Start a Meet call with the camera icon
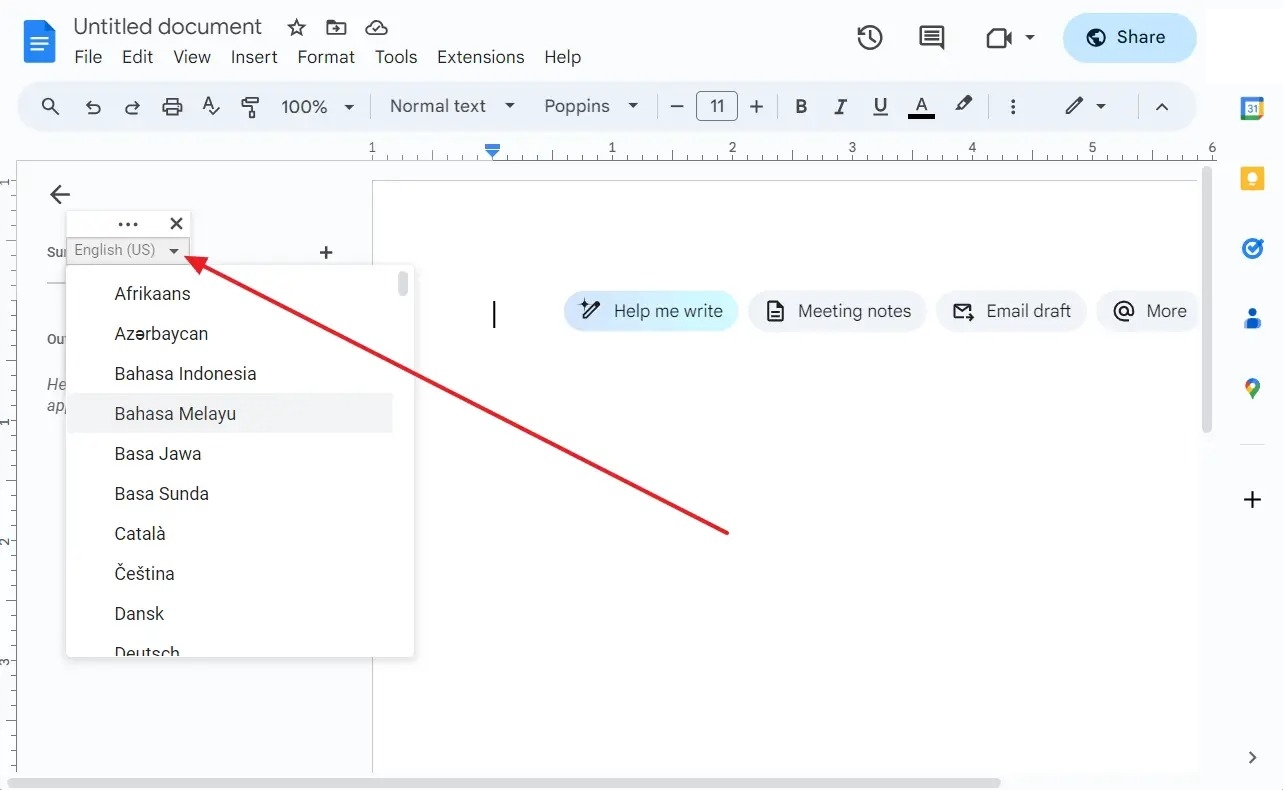The height and width of the screenshot is (790, 1283). (x=997, y=38)
